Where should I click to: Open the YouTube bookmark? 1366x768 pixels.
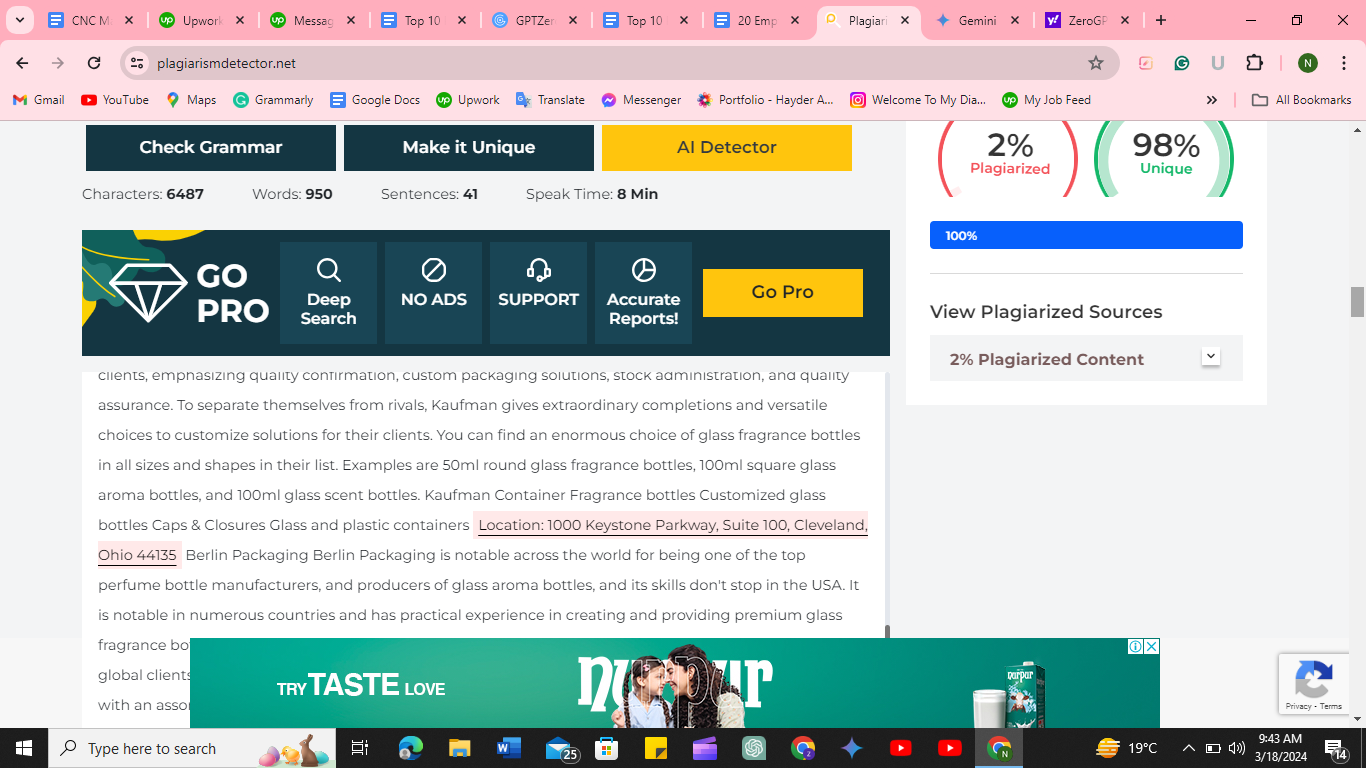click(x=115, y=100)
